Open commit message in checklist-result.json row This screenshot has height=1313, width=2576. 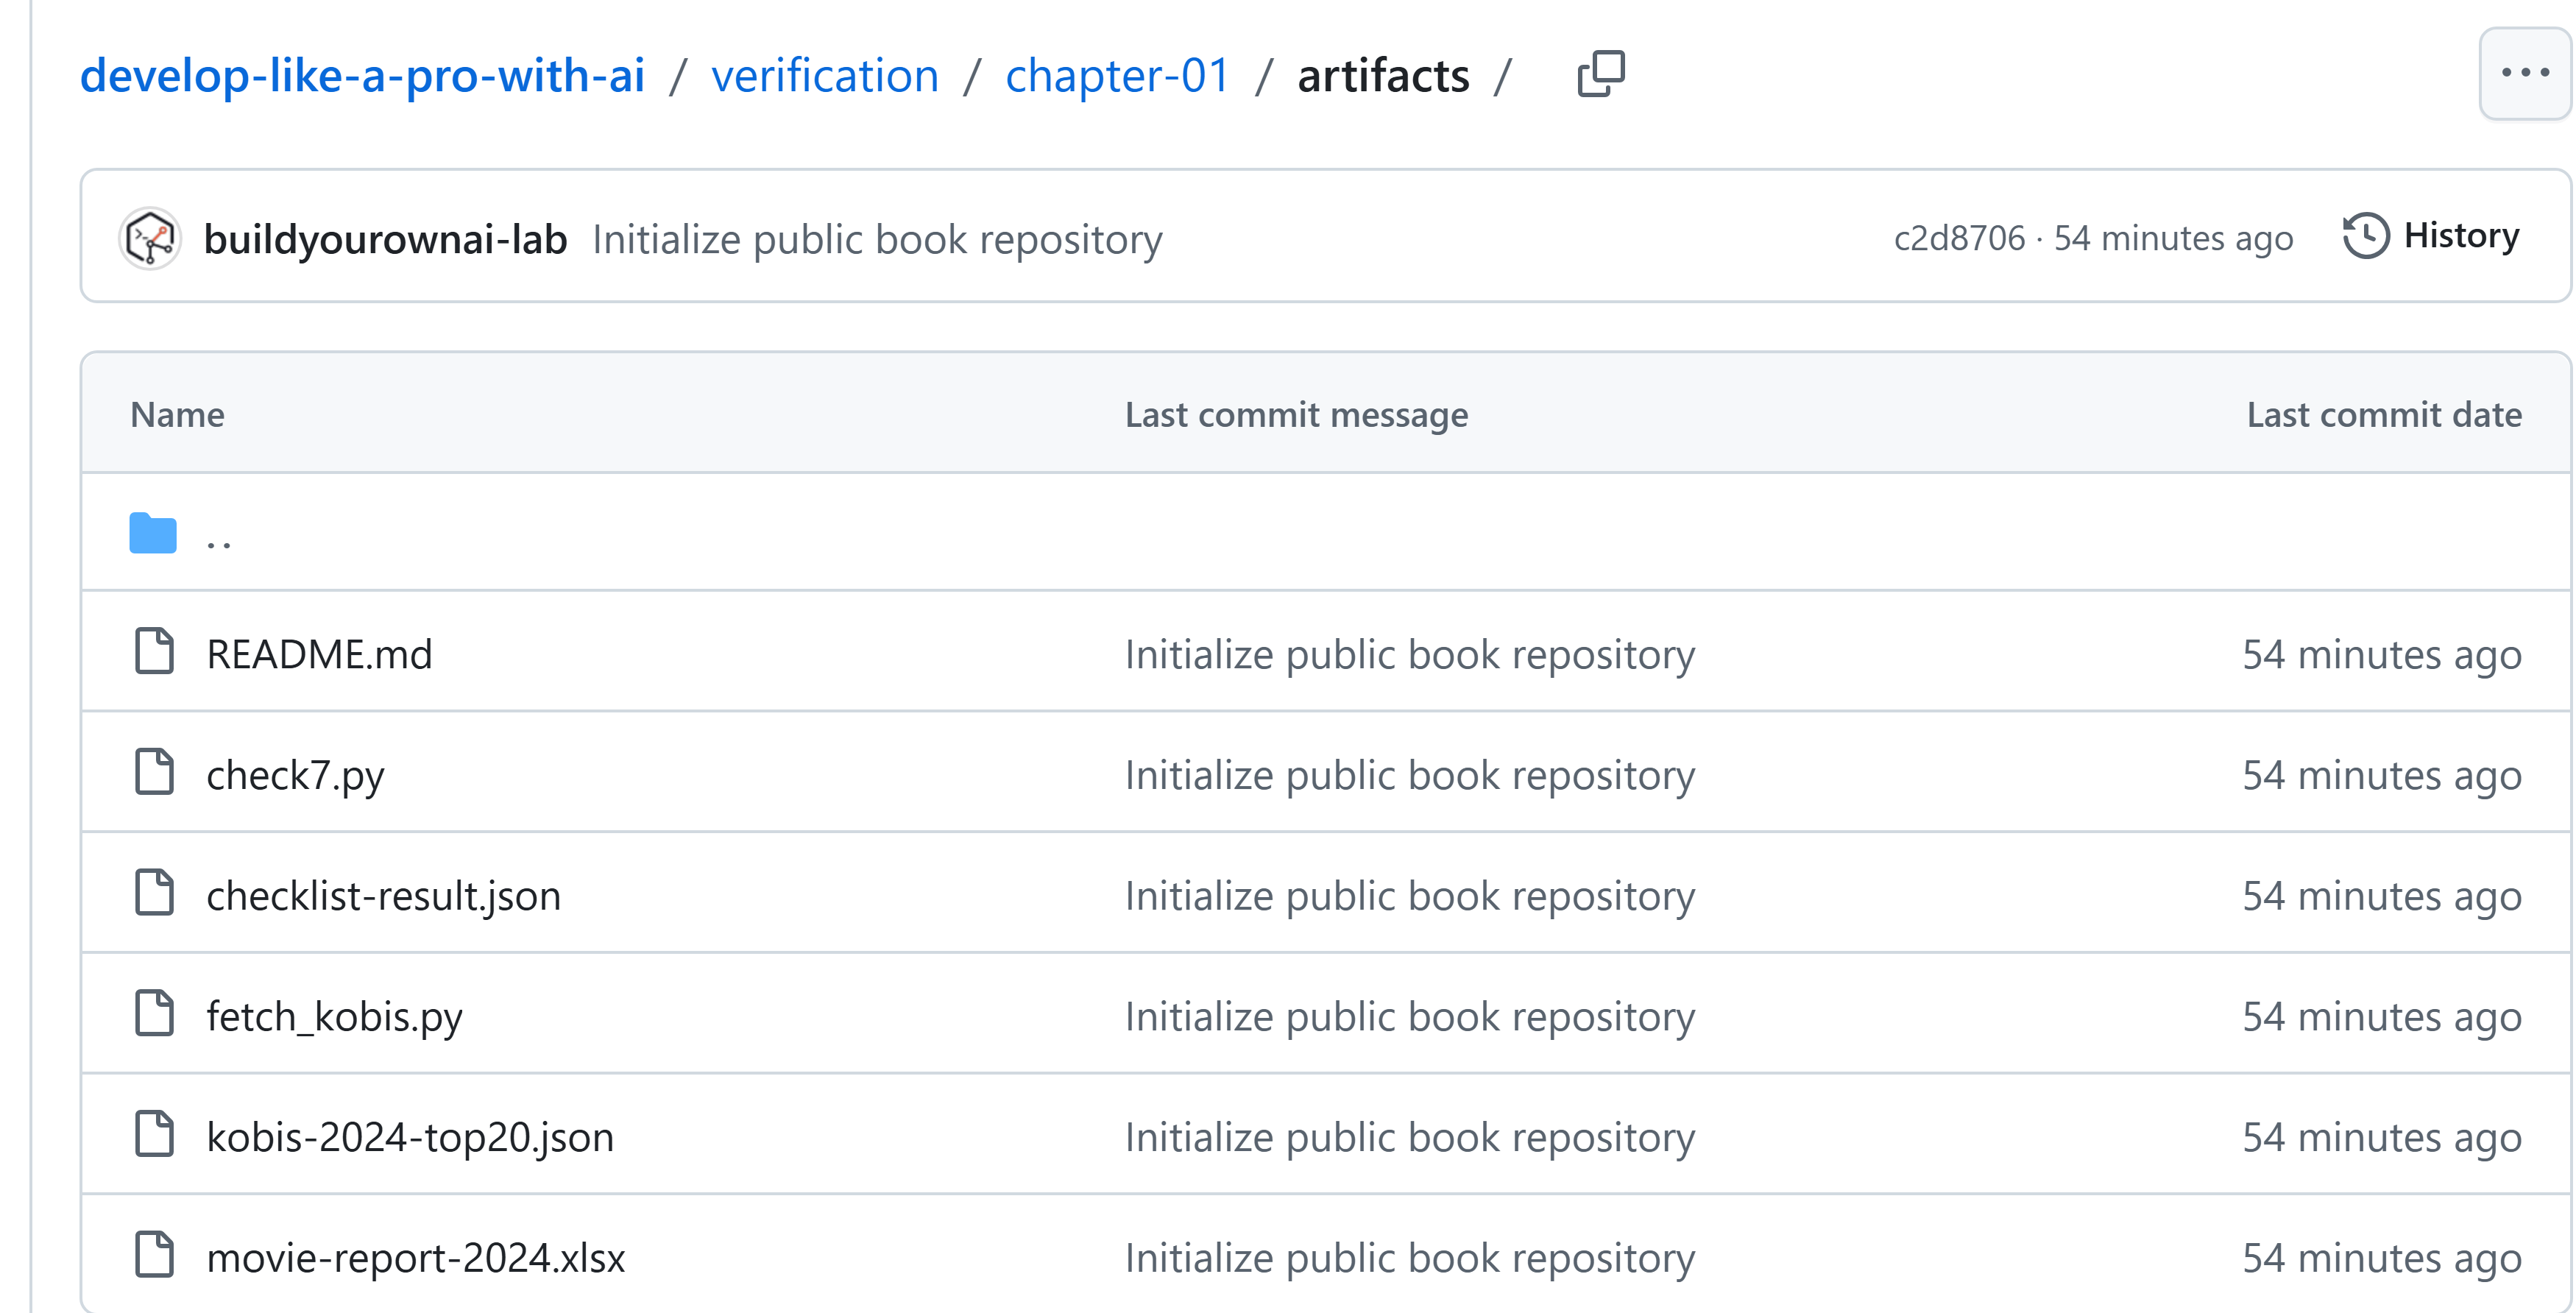click(x=1410, y=896)
